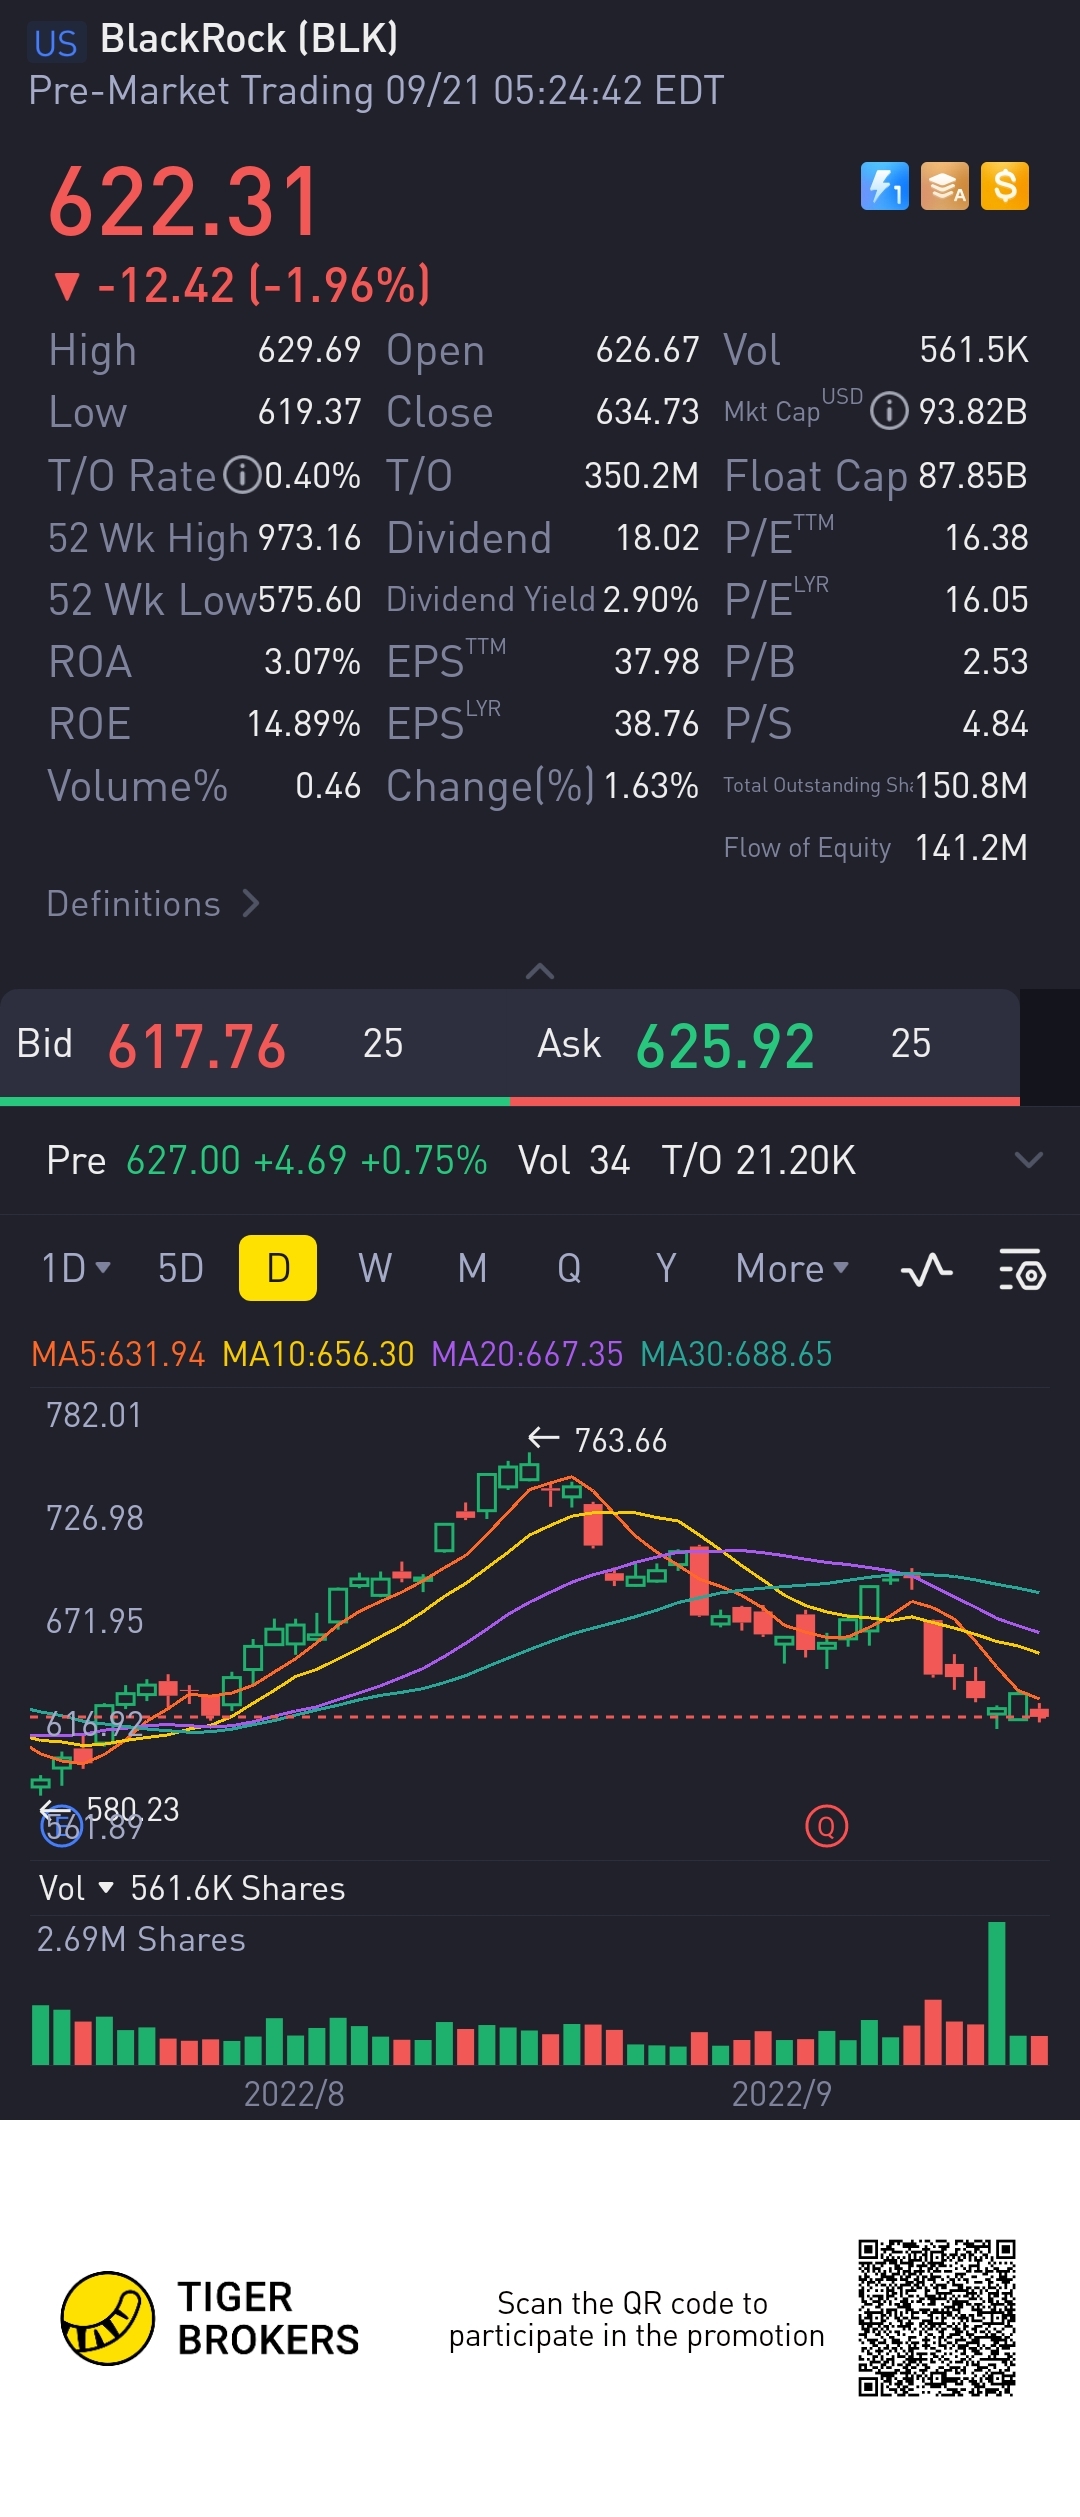Tap the US market badge

[55, 43]
